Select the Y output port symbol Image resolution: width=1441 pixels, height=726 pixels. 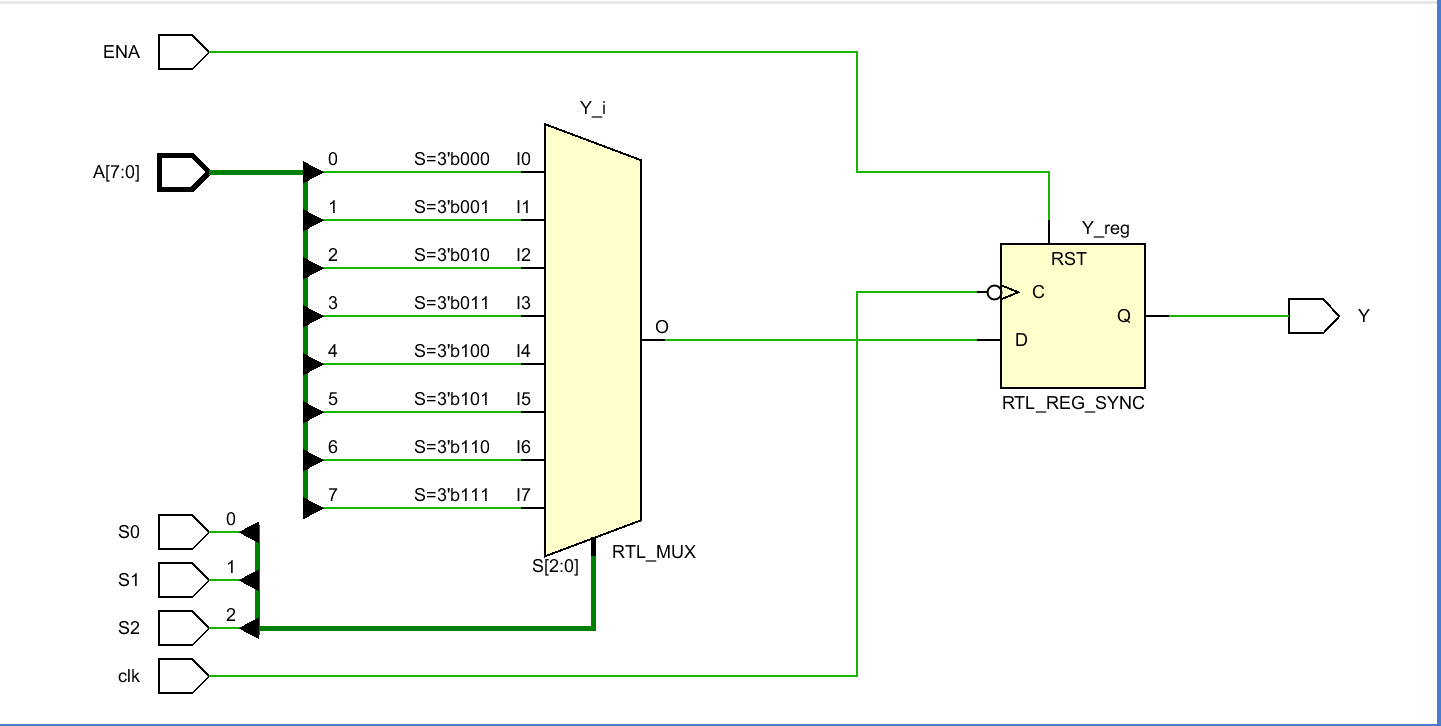1313,316
